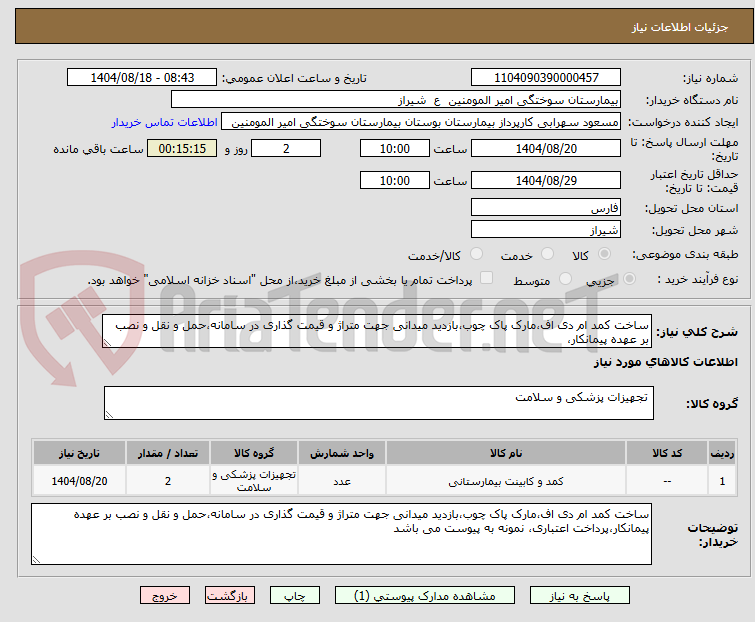Click the چاپ print button
Screen dimensions: 755x622
(295, 596)
